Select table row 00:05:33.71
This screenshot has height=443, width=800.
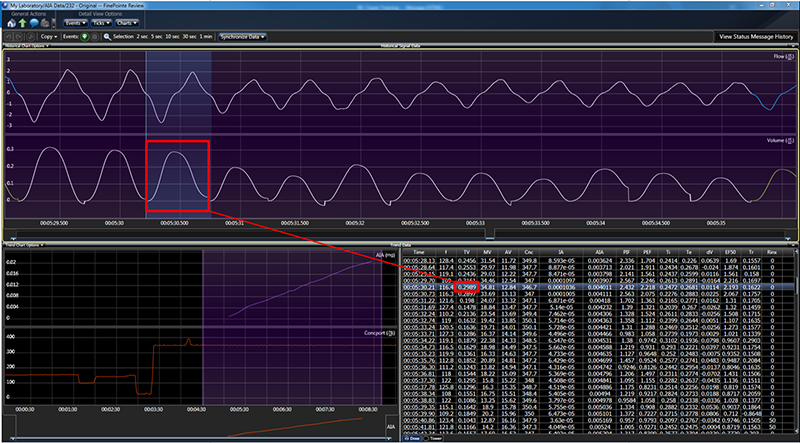(597, 334)
